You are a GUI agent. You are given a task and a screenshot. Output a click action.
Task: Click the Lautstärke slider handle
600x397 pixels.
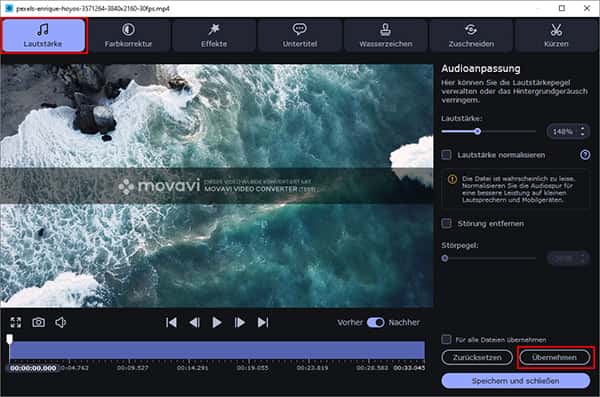click(477, 131)
